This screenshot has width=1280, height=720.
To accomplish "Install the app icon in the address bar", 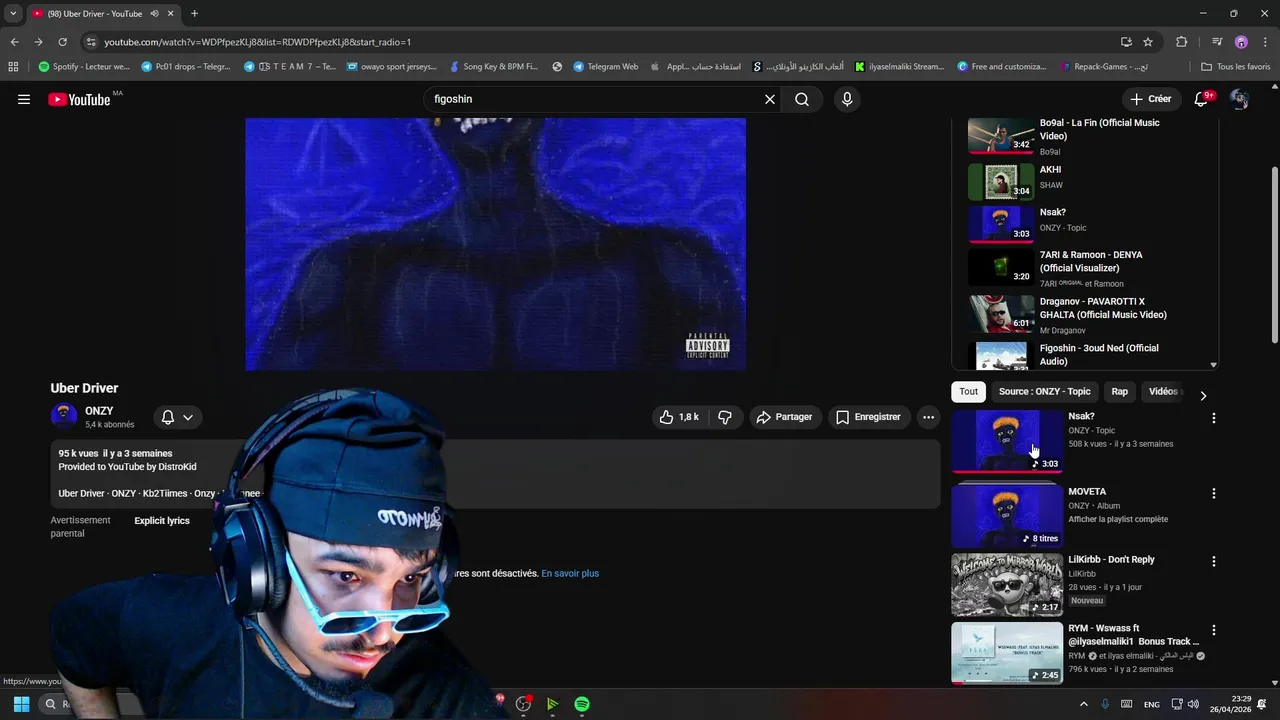I will tap(1126, 42).
